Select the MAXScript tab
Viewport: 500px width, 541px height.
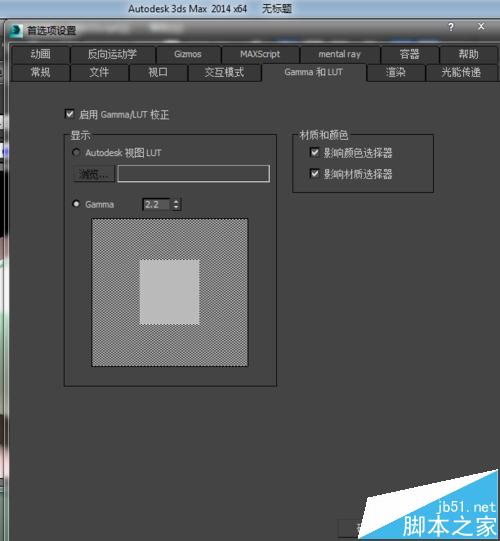(x=260, y=54)
